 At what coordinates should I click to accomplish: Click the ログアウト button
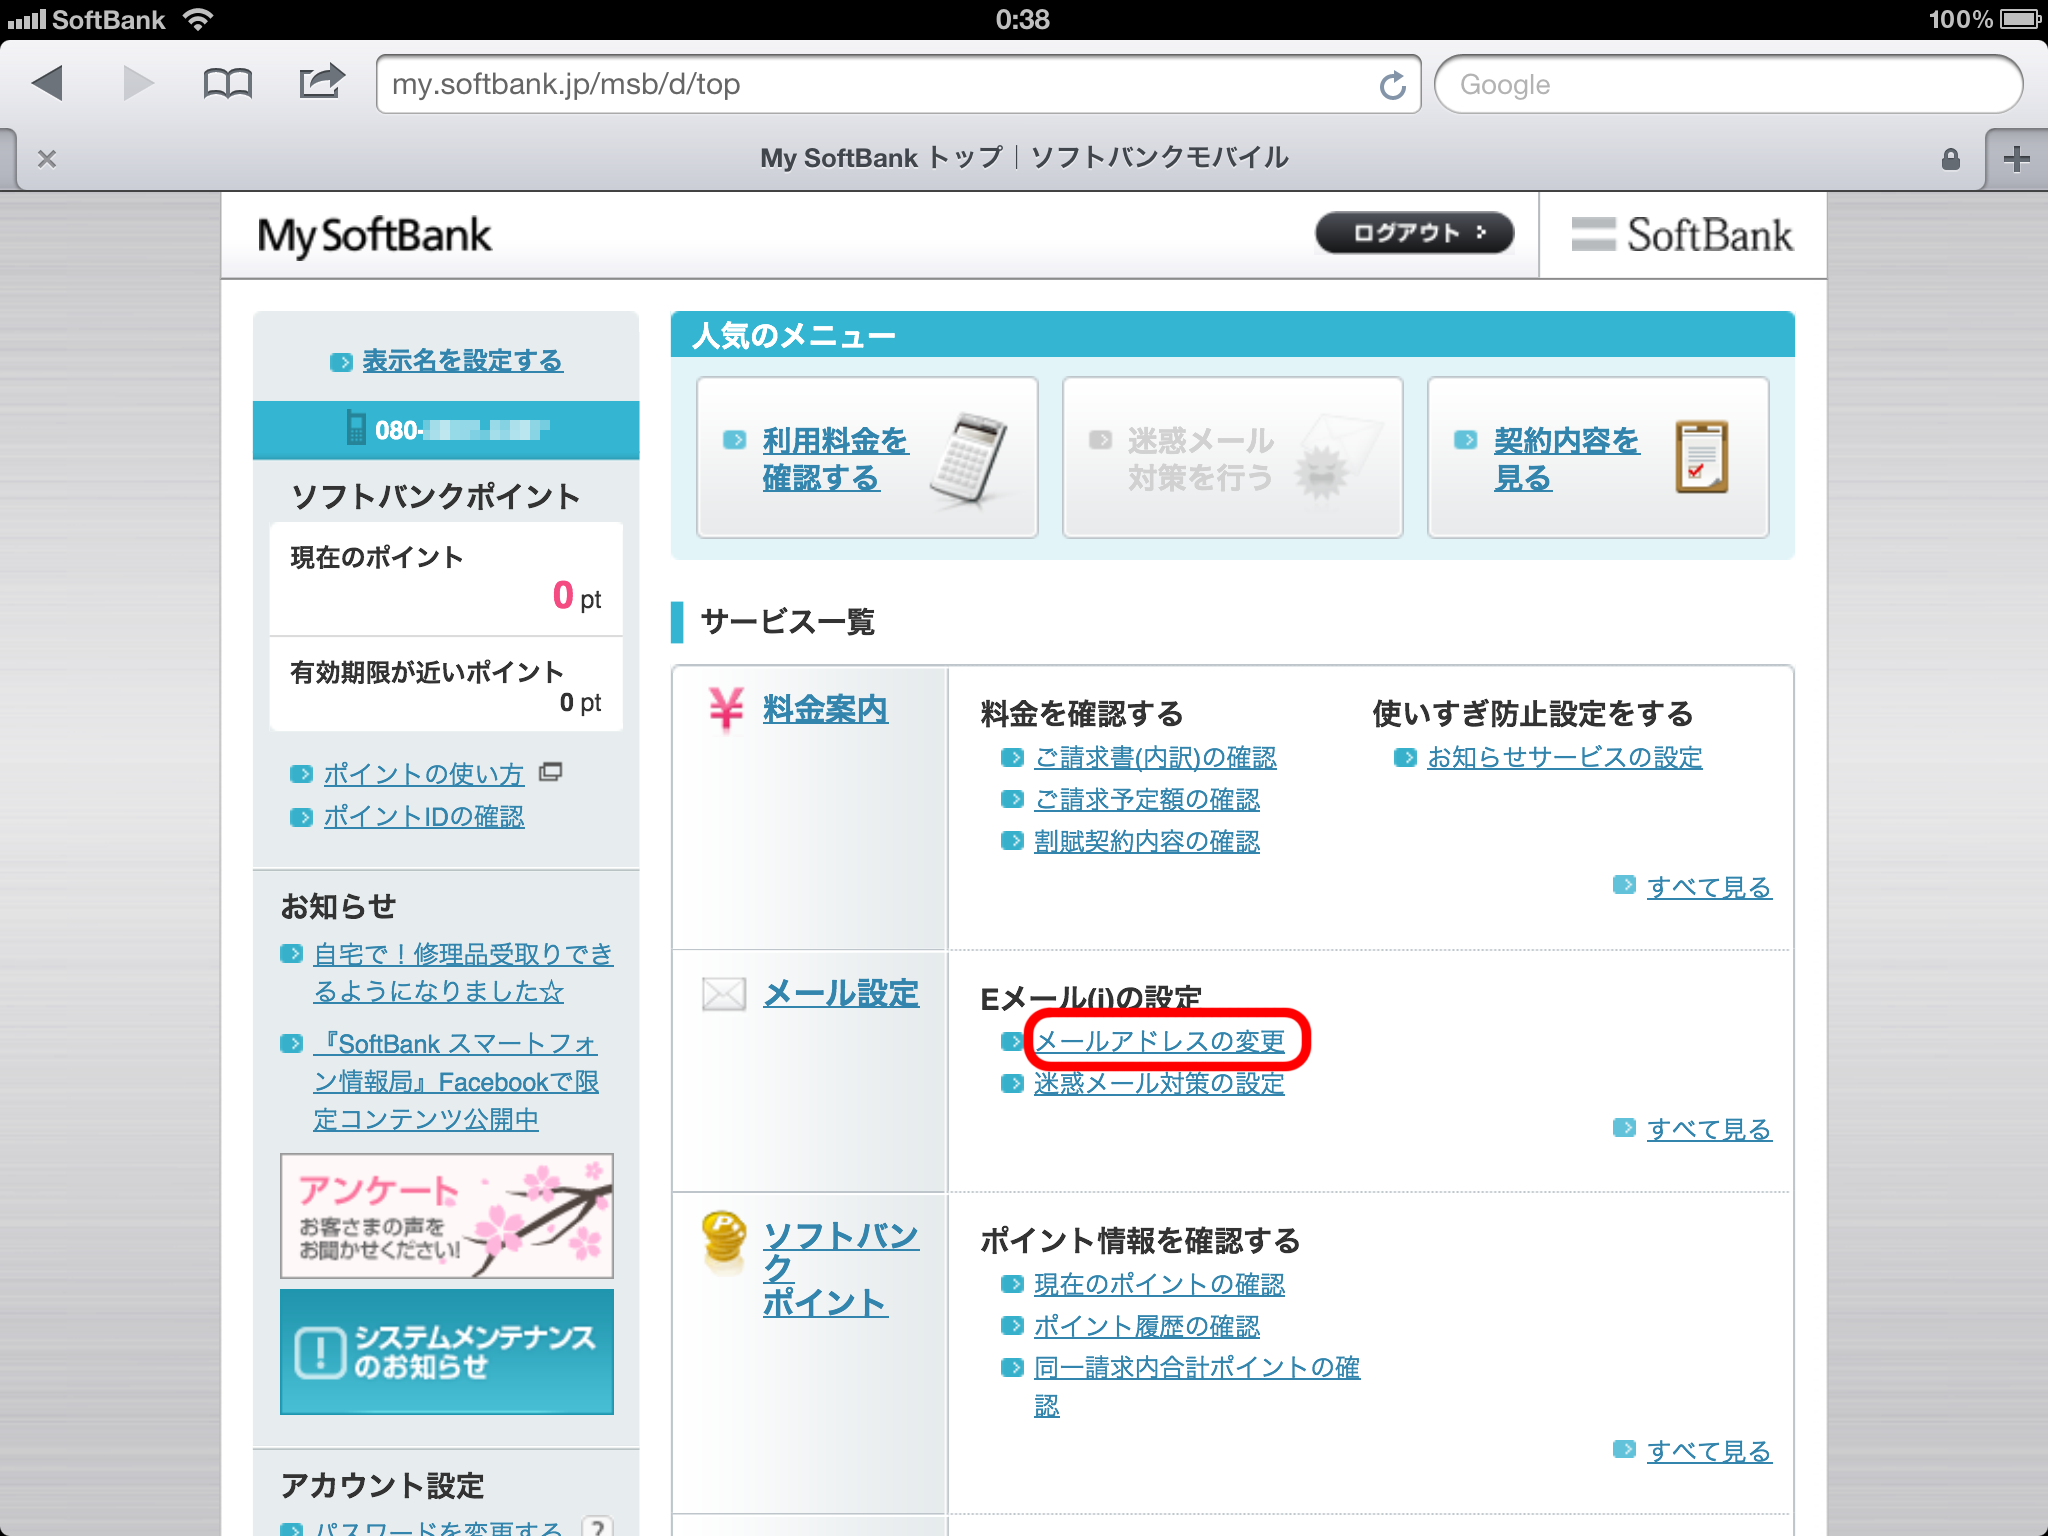coord(1414,233)
